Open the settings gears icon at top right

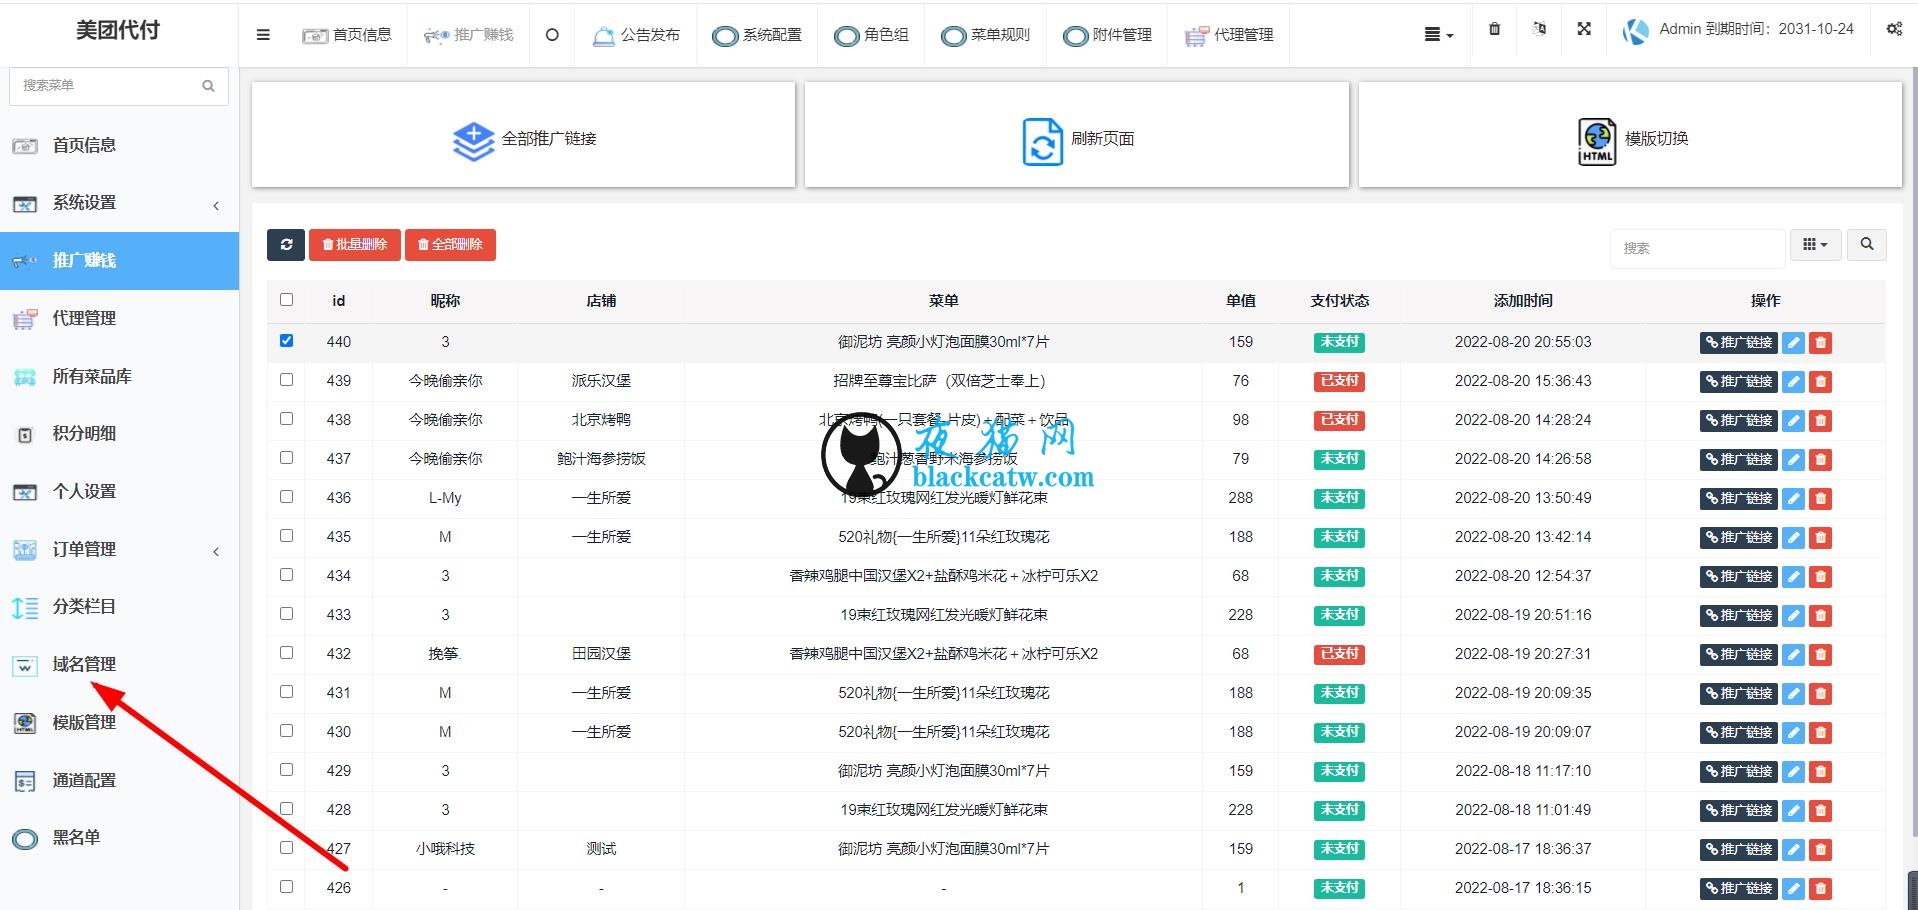(1894, 29)
